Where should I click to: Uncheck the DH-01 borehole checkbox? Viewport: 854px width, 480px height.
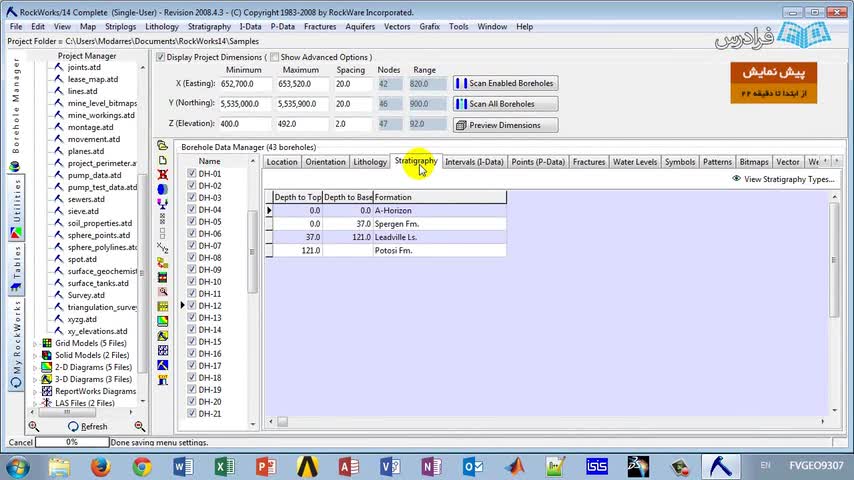pyautogui.click(x=192, y=173)
